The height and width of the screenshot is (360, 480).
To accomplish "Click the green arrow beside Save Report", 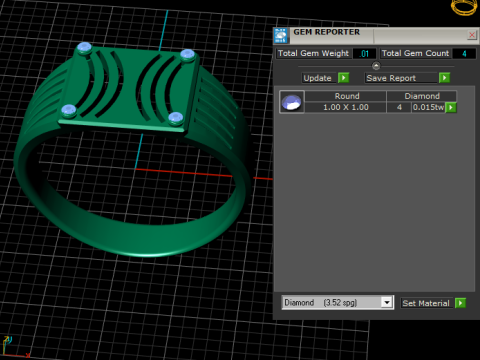I will (x=444, y=78).
